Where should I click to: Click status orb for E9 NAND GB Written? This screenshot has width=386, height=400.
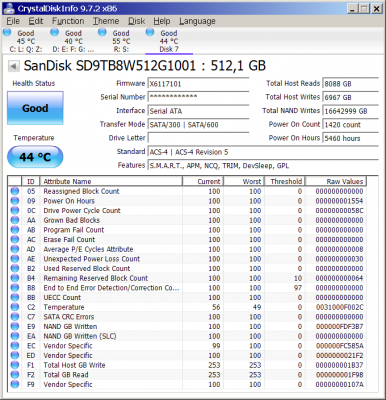pyautogui.click(x=15, y=326)
